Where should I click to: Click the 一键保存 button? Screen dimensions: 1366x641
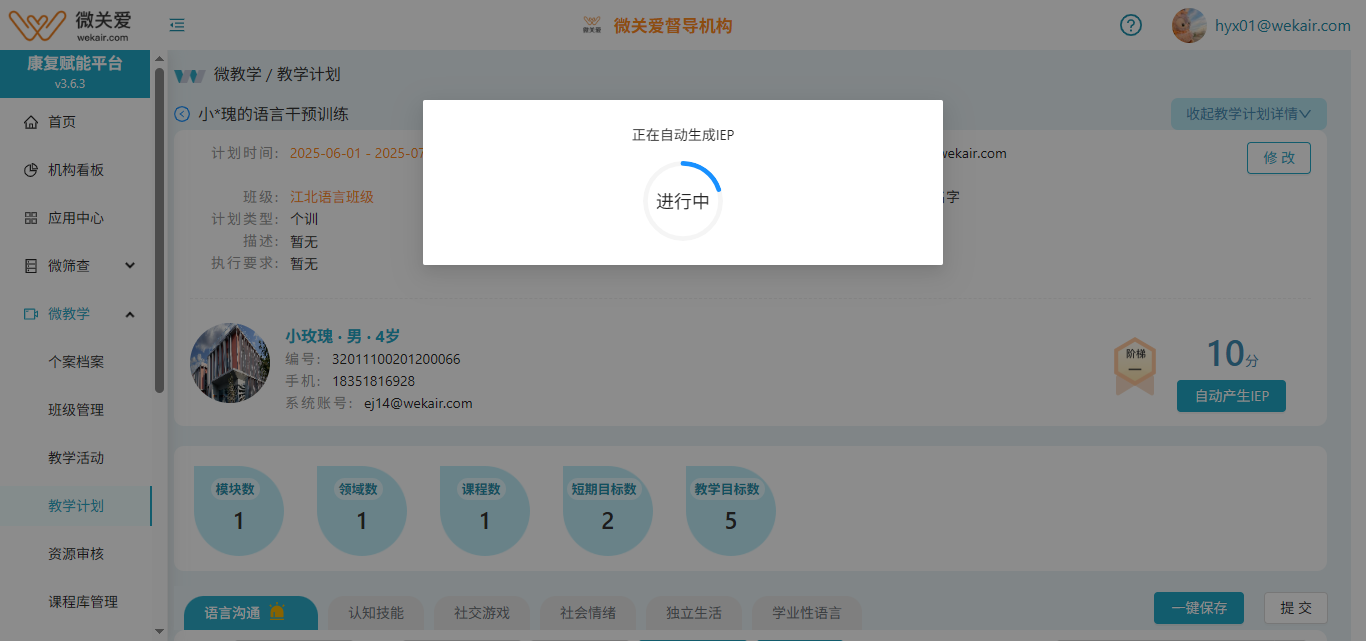1198,608
